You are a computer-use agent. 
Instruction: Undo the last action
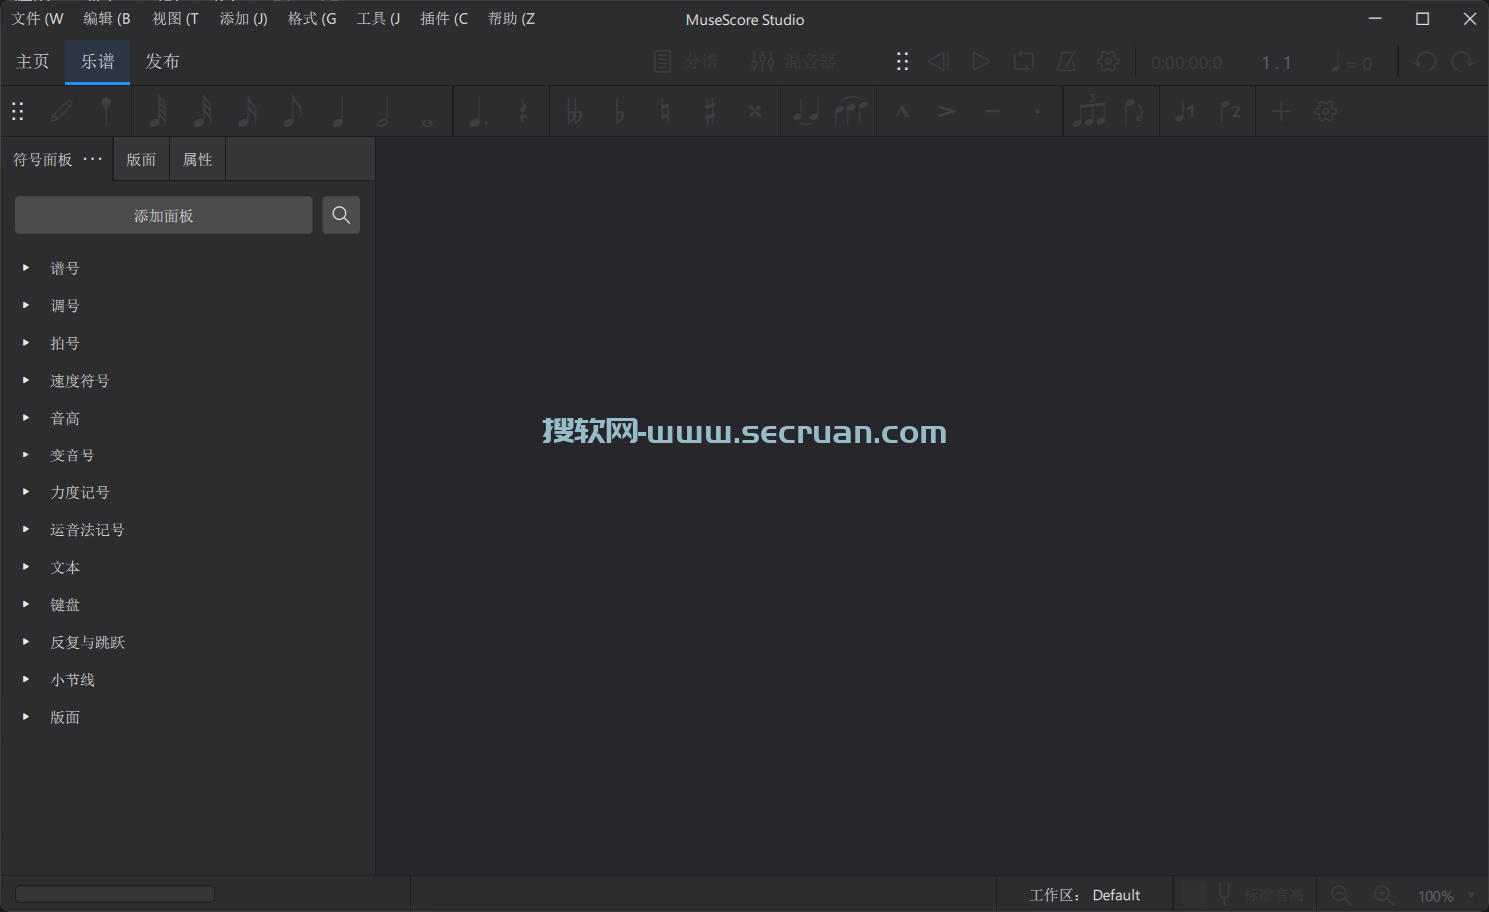pyautogui.click(x=1425, y=62)
